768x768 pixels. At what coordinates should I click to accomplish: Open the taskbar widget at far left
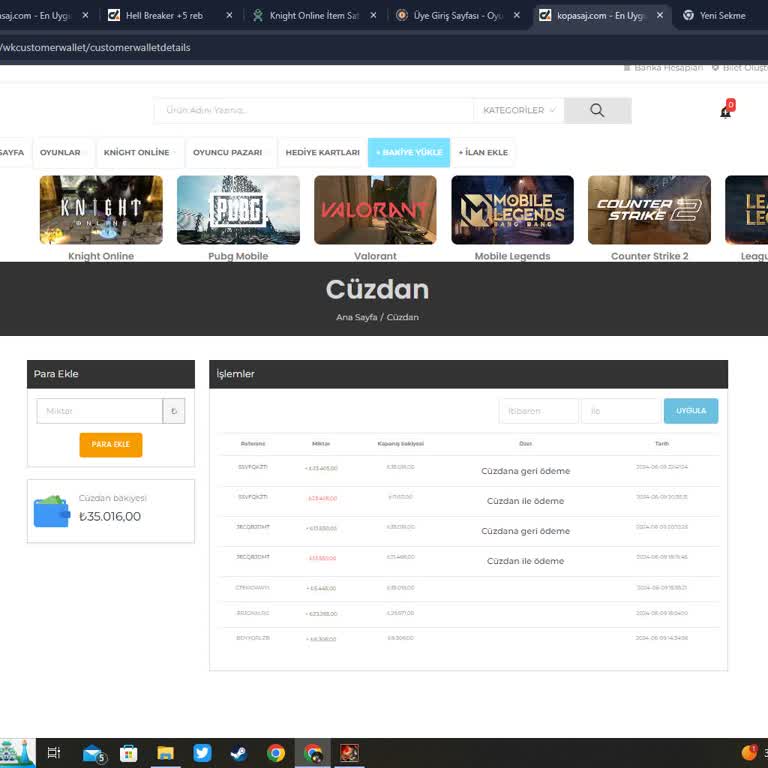coord(17,753)
